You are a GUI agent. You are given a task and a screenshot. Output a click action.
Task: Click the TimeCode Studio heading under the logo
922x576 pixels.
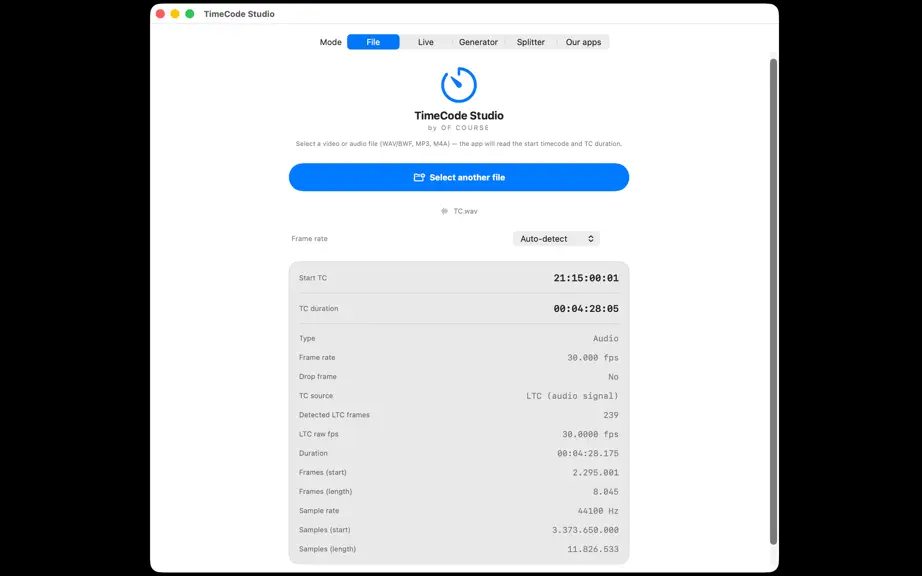click(x=459, y=116)
